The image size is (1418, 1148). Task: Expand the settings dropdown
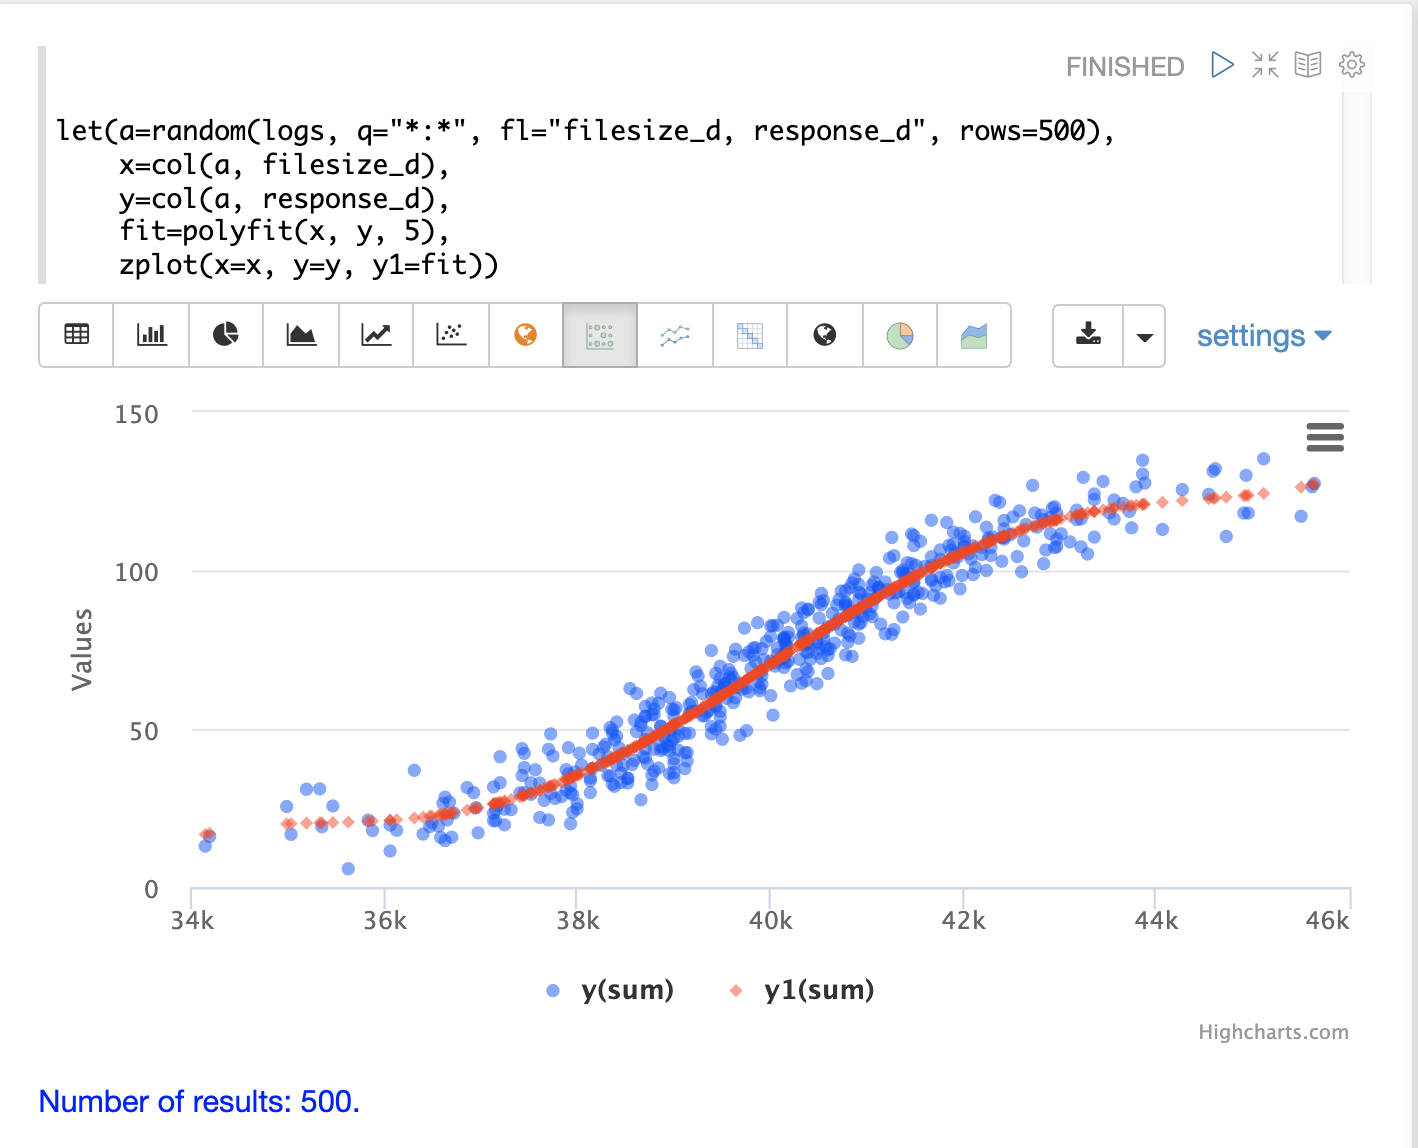click(1264, 336)
